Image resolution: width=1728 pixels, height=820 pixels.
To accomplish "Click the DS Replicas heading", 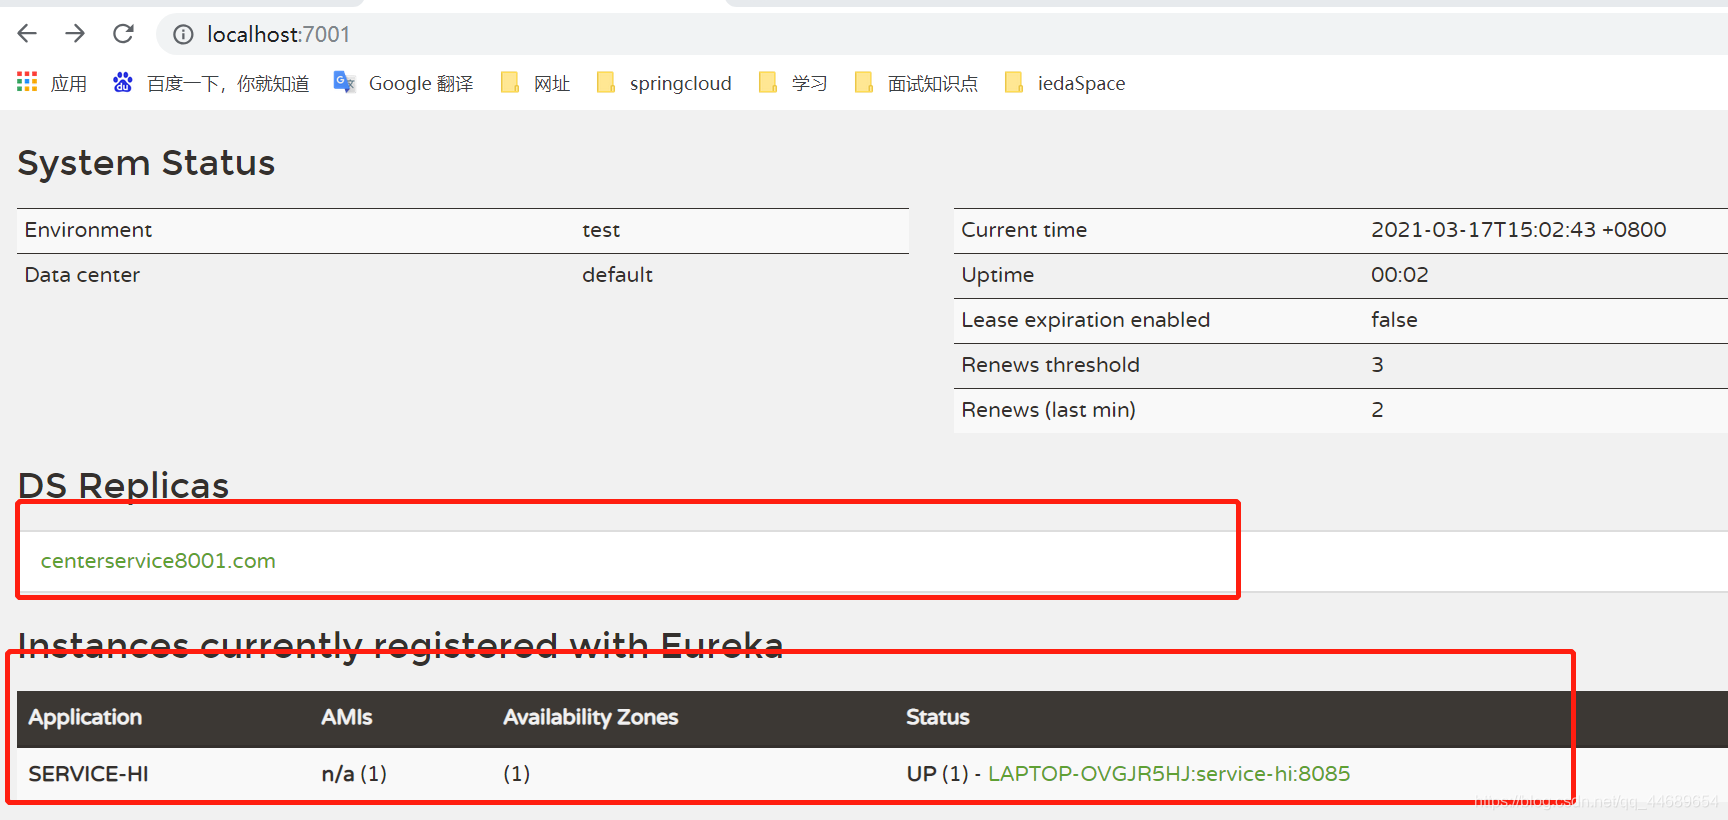I will pos(123,485).
